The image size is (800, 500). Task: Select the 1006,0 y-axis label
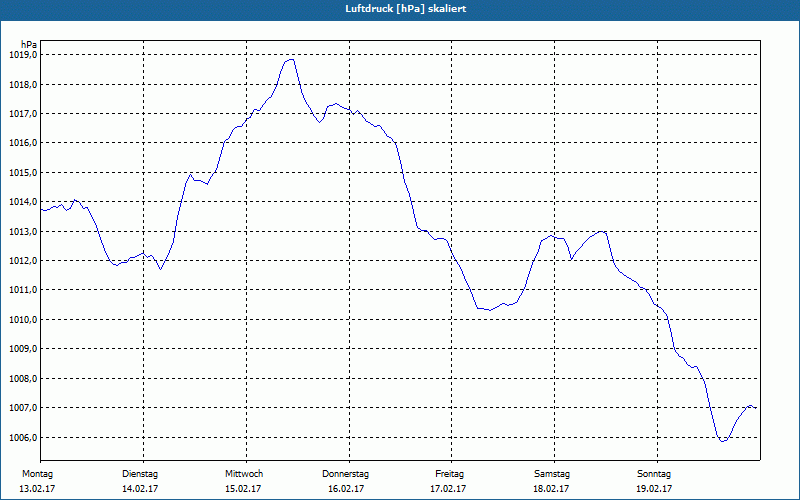tap(23, 437)
